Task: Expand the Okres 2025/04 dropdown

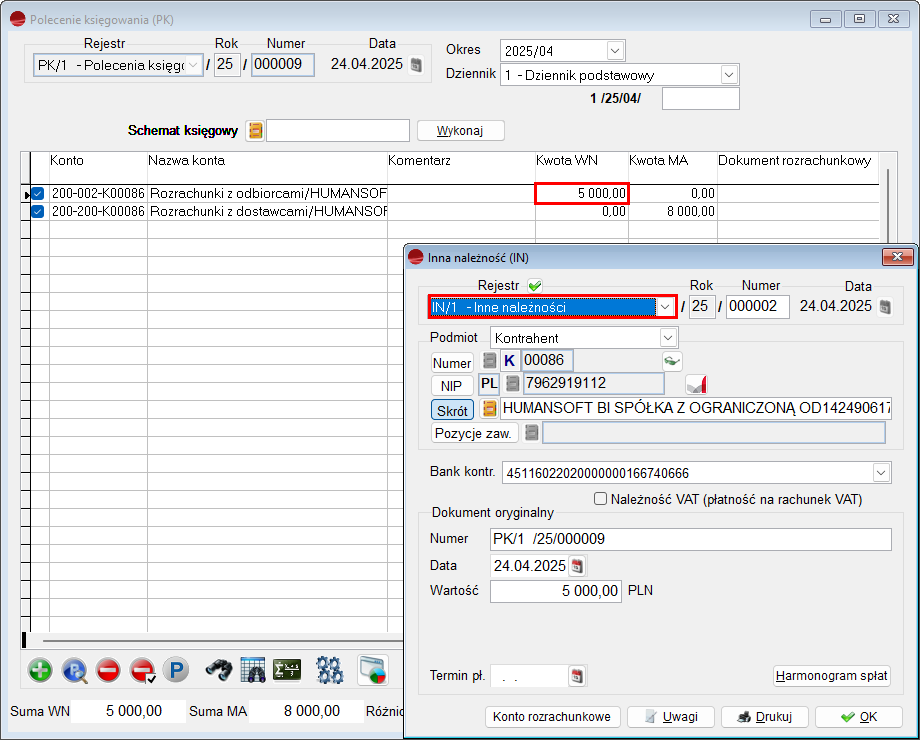Action: pyautogui.click(x=615, y=51)
